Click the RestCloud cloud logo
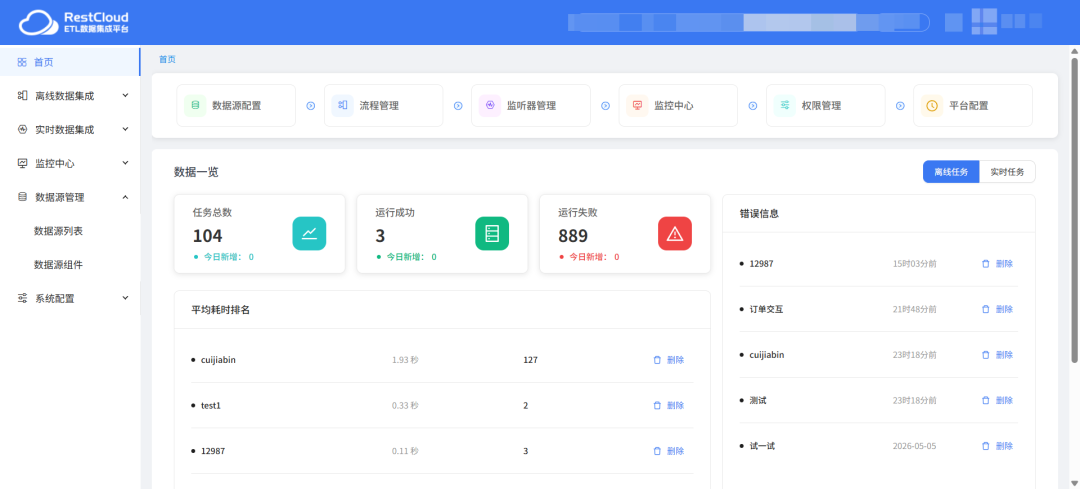This screenshot has height=489, width=1080. [38, 23]
